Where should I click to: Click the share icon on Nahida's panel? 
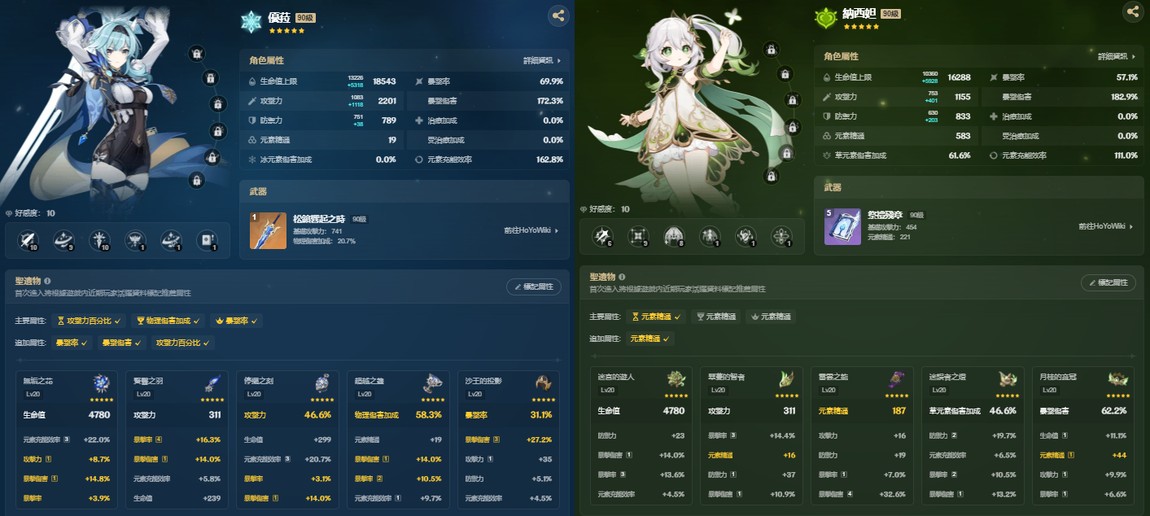1133,10
